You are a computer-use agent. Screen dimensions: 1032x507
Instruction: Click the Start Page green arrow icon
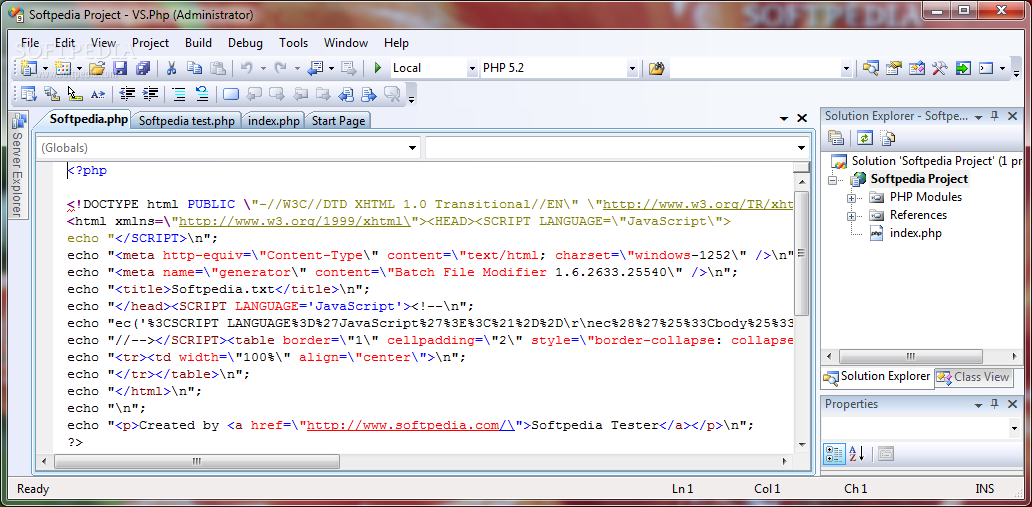coord(964,68)
